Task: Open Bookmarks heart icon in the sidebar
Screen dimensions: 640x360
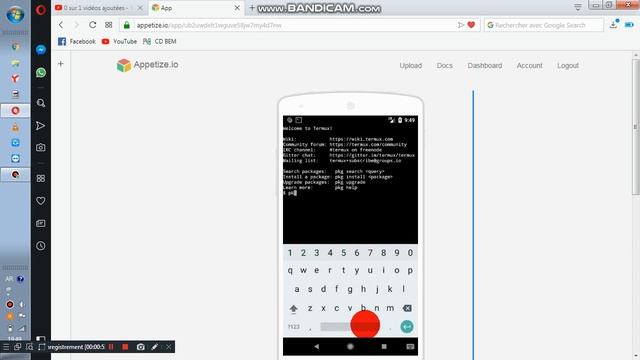Action: [x=41, y=201]
